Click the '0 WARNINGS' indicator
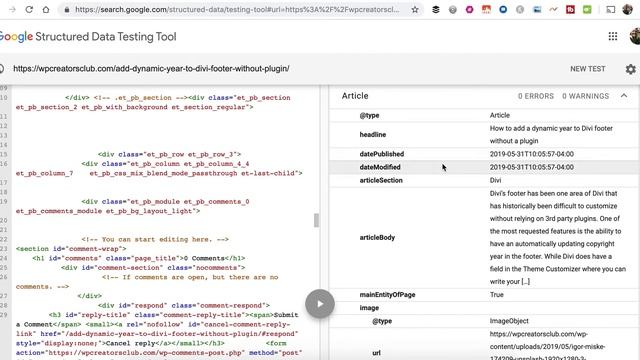This screenshot has width=640, height=360. tap(585, 96)
